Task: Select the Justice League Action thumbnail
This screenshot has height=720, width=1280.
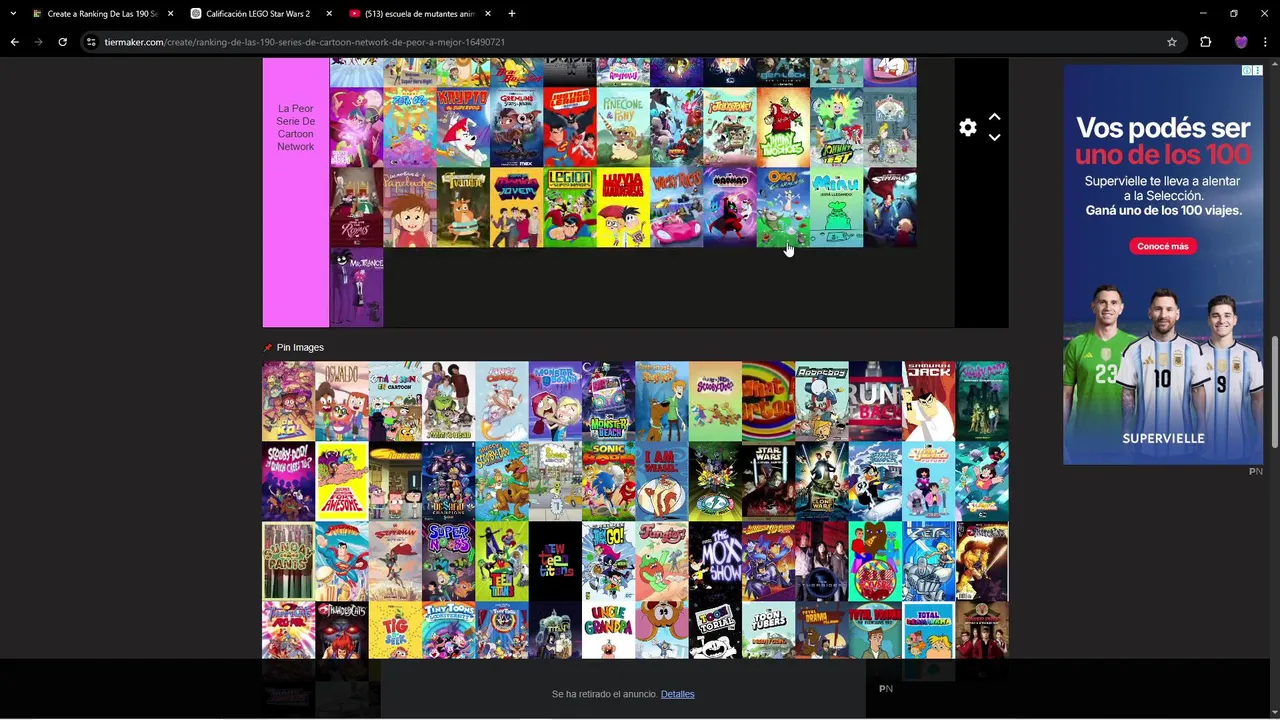Action: 570,128
